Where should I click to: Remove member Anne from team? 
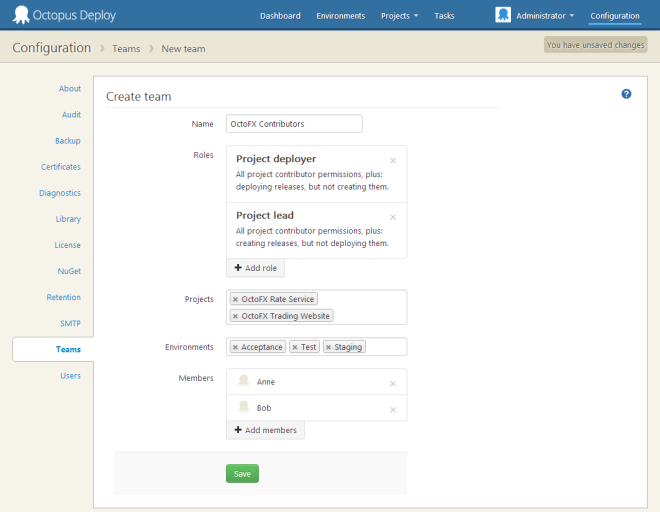point(393,384)
